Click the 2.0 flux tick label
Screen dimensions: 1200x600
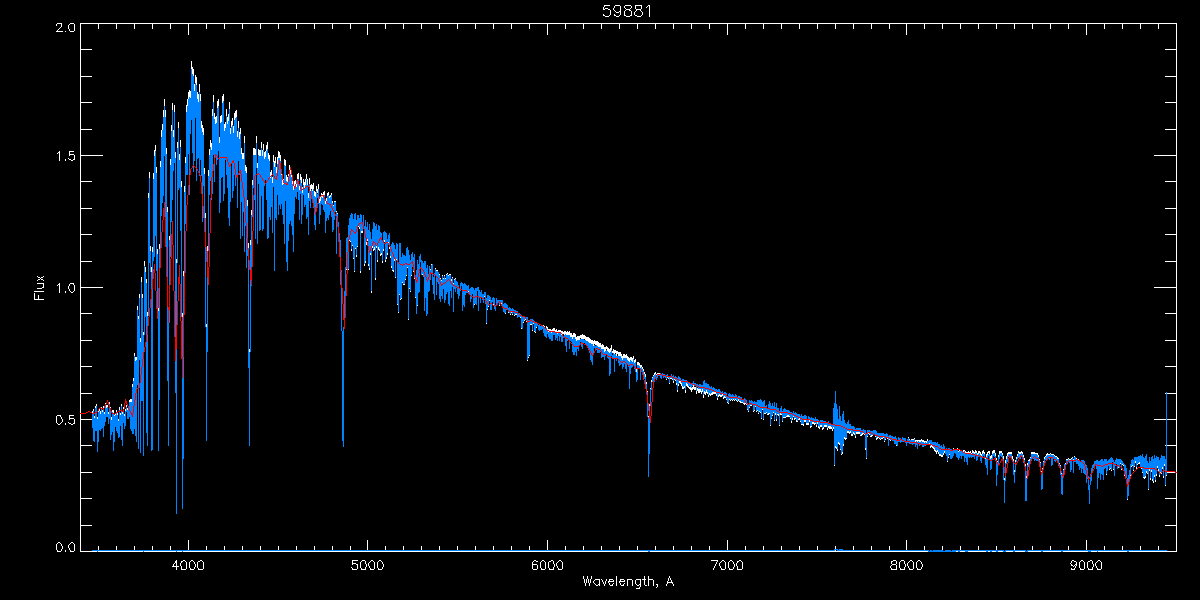point(65,29)
